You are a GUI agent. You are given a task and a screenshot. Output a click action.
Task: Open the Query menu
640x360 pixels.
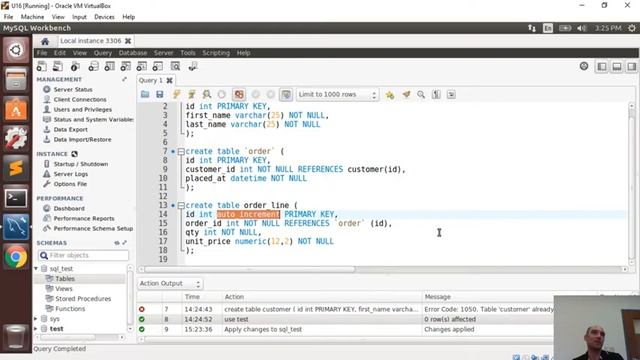(x=102, y=53)
